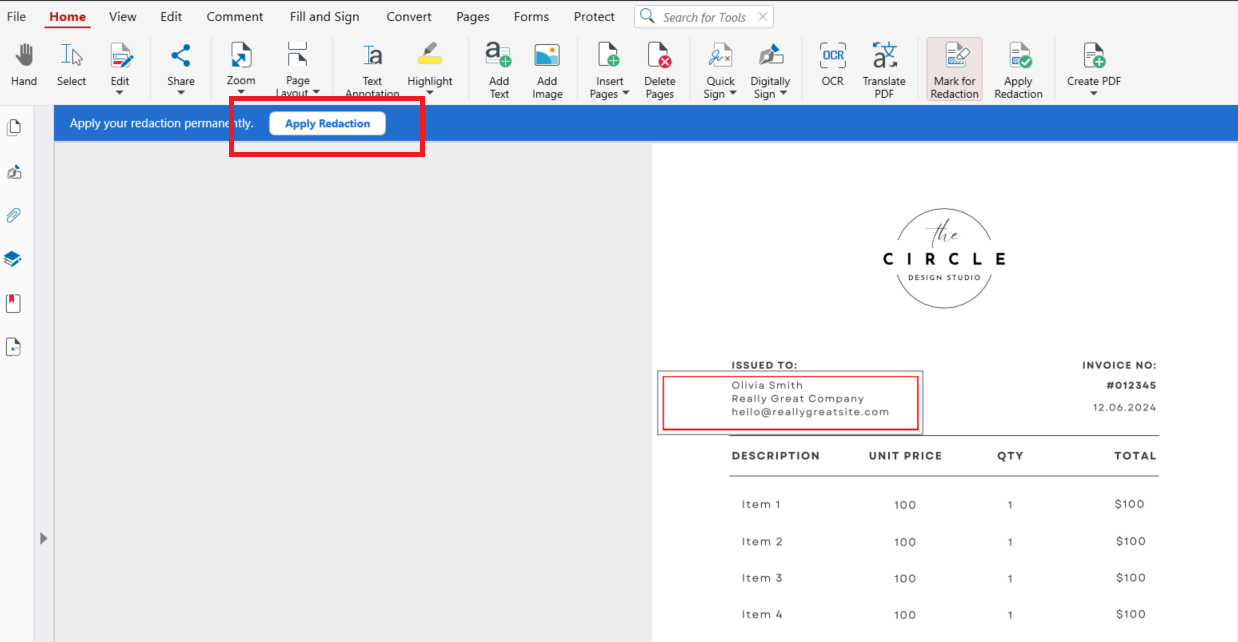Expand the Create PDF dropdown arrow
The image size is (1238, 642).
tap(1093, 93)
